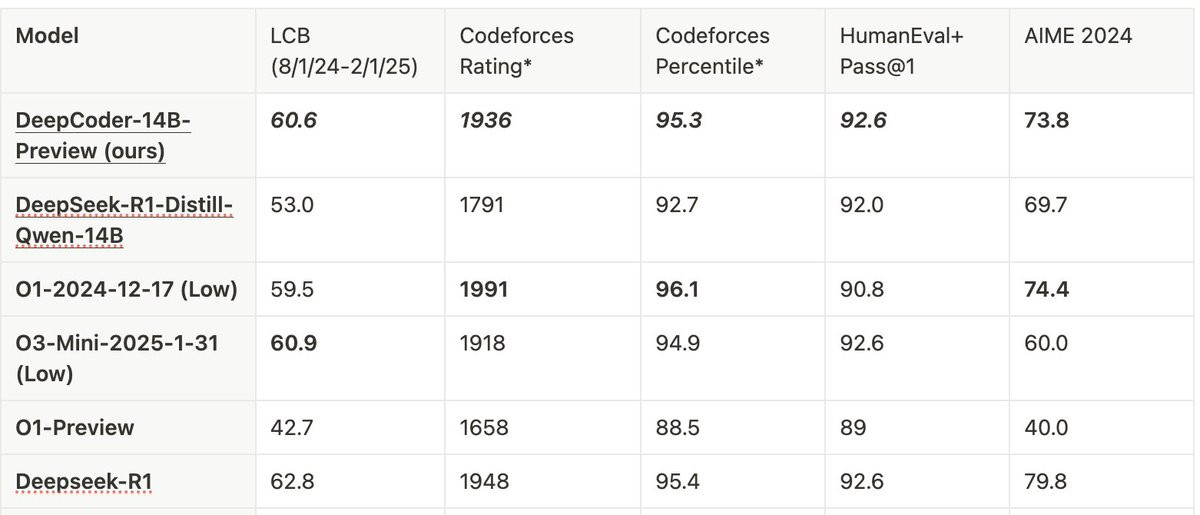Click the 60.9 LCB cell for O3-Mini
The width and height of the screenshot is (1200, 515).
click(294, 343)
